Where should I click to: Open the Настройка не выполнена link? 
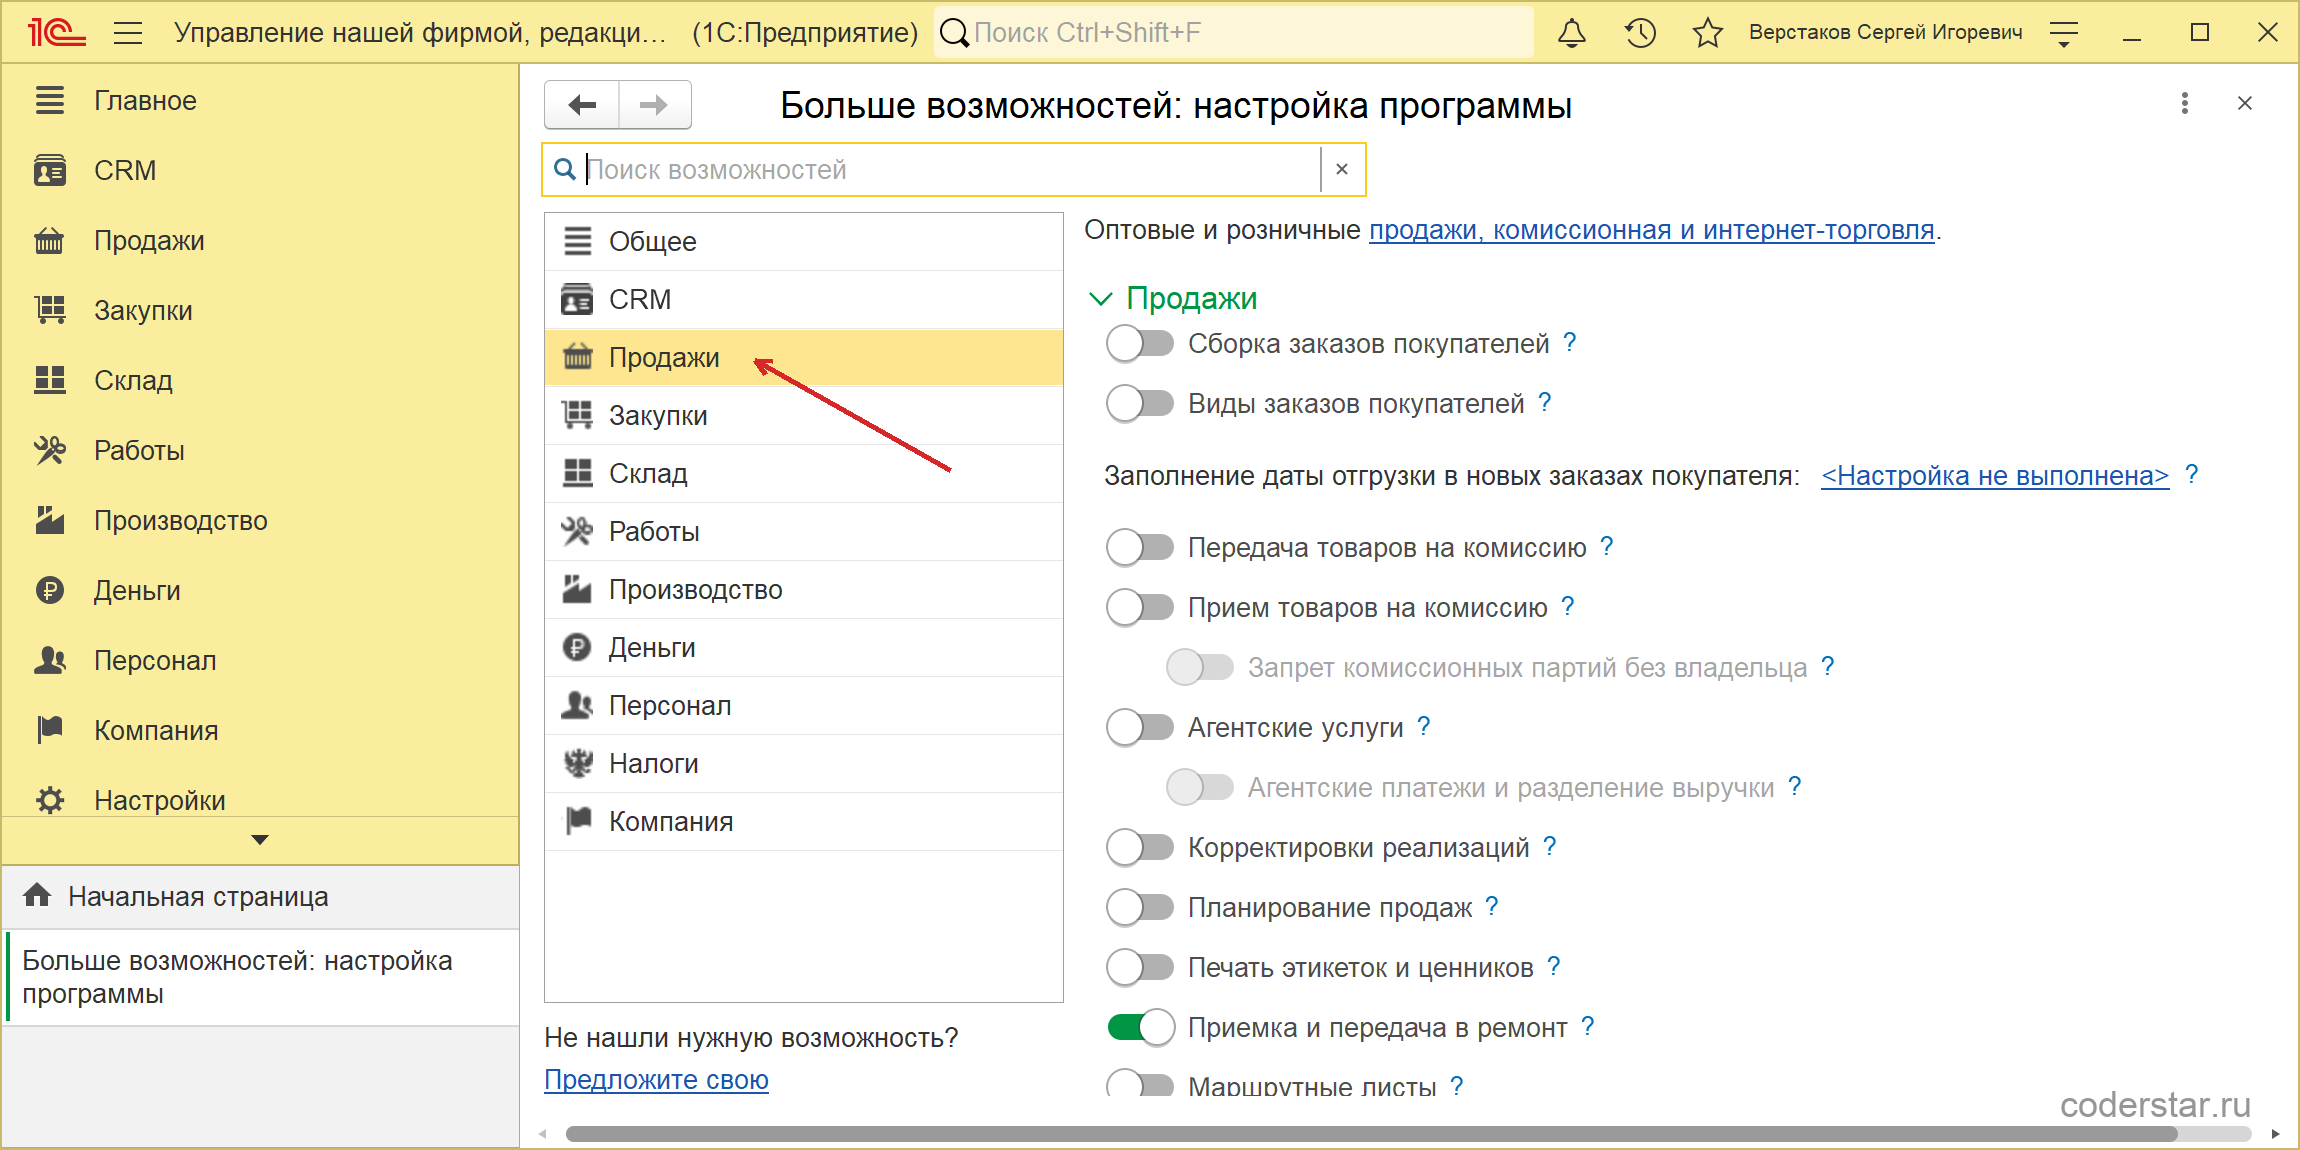coord(1995,476)
